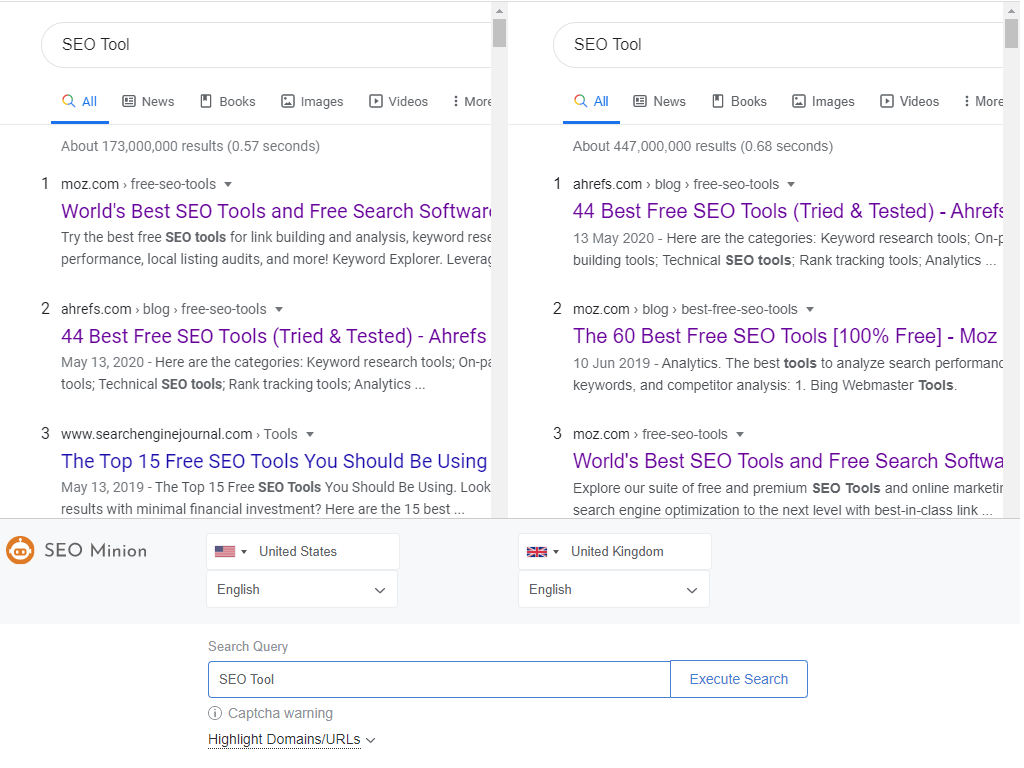The image size is (1024, 768).
Task: Click Images icon in left results pane
Action: [288, 101]
